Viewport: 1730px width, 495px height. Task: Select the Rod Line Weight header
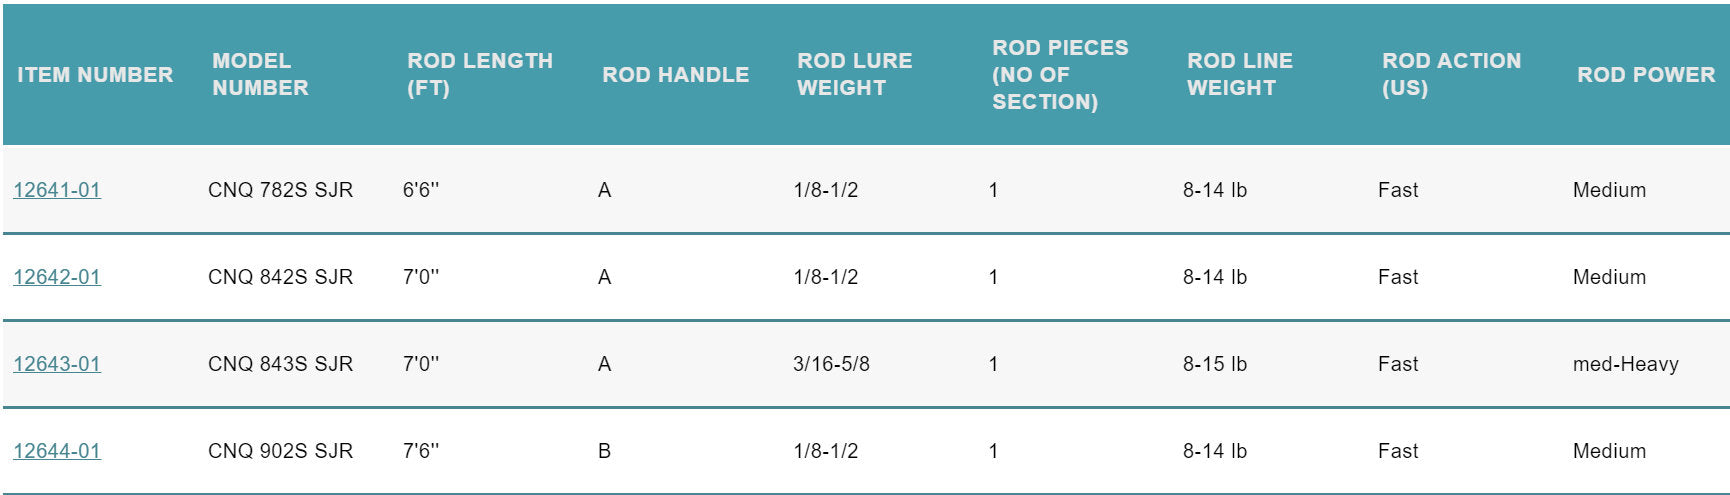tap(1239, 75)
